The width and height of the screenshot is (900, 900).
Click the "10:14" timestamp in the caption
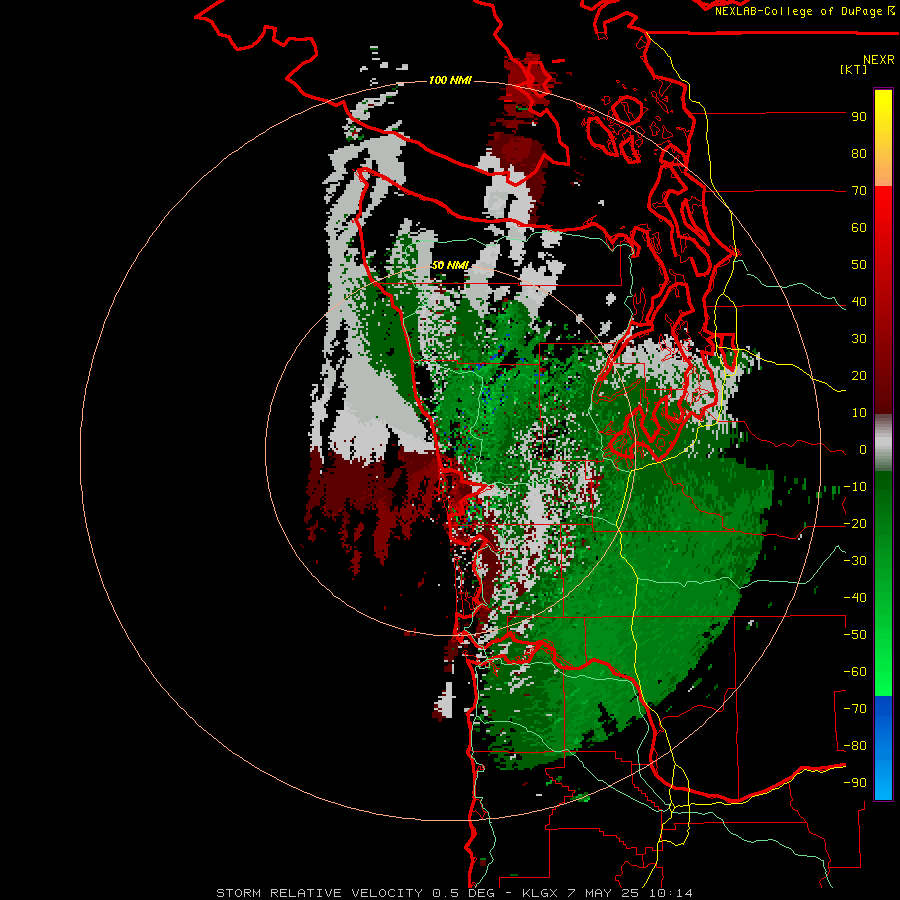[670, 893]
